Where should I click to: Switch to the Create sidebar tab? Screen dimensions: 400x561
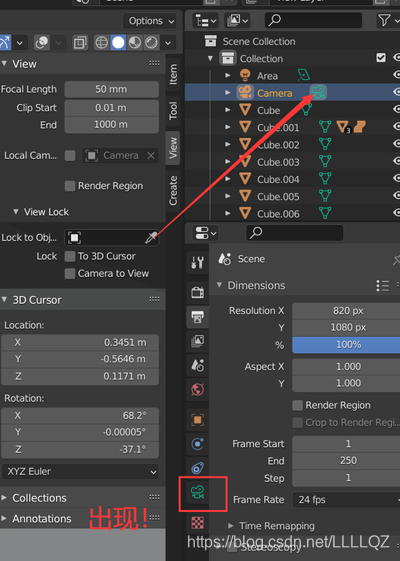[173, 190]
